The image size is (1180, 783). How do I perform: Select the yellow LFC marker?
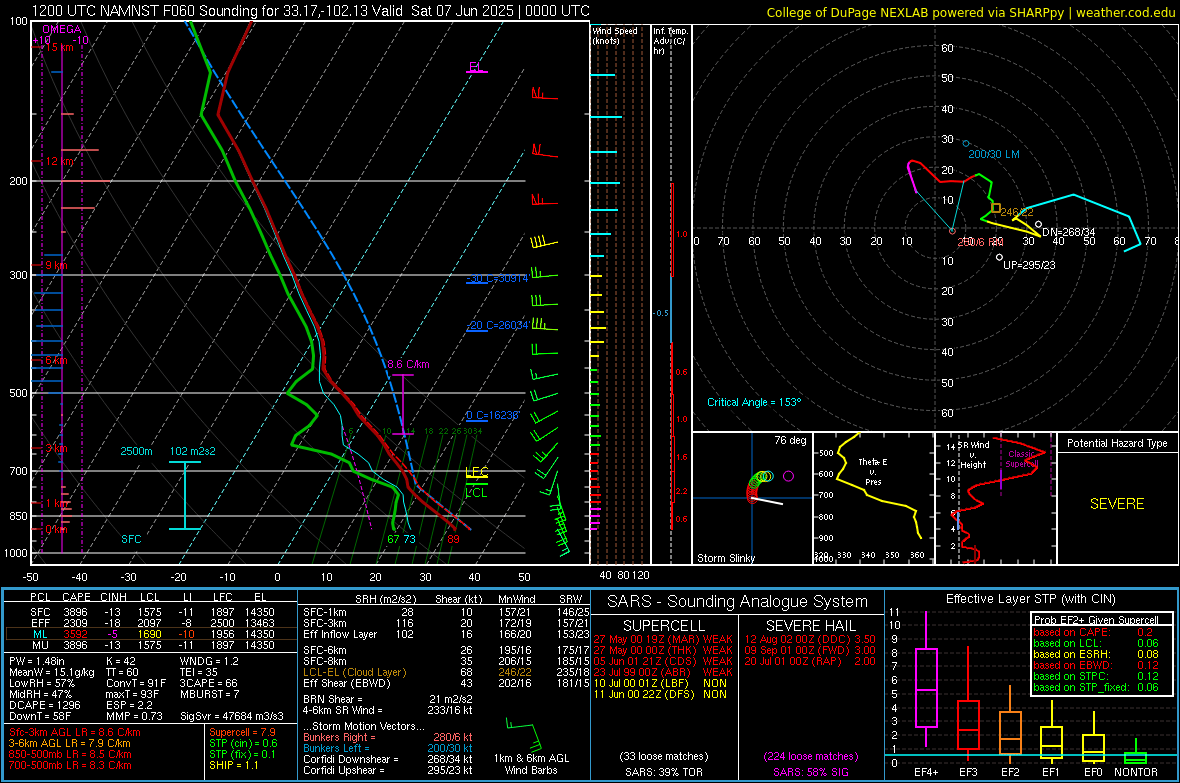click(476, 473)
